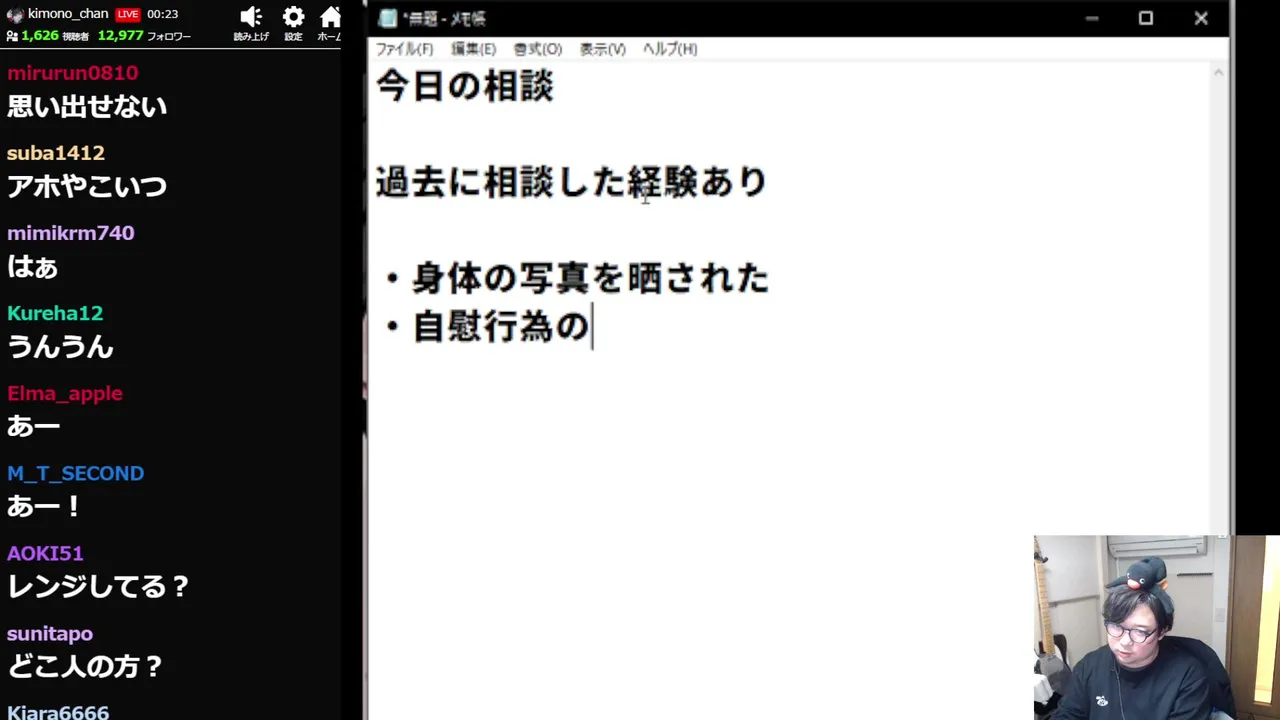The height and width of the screenshot is (720, 1280).
Task: Click the kimono_chan streamer avatar
Action: tap(15, 14)
